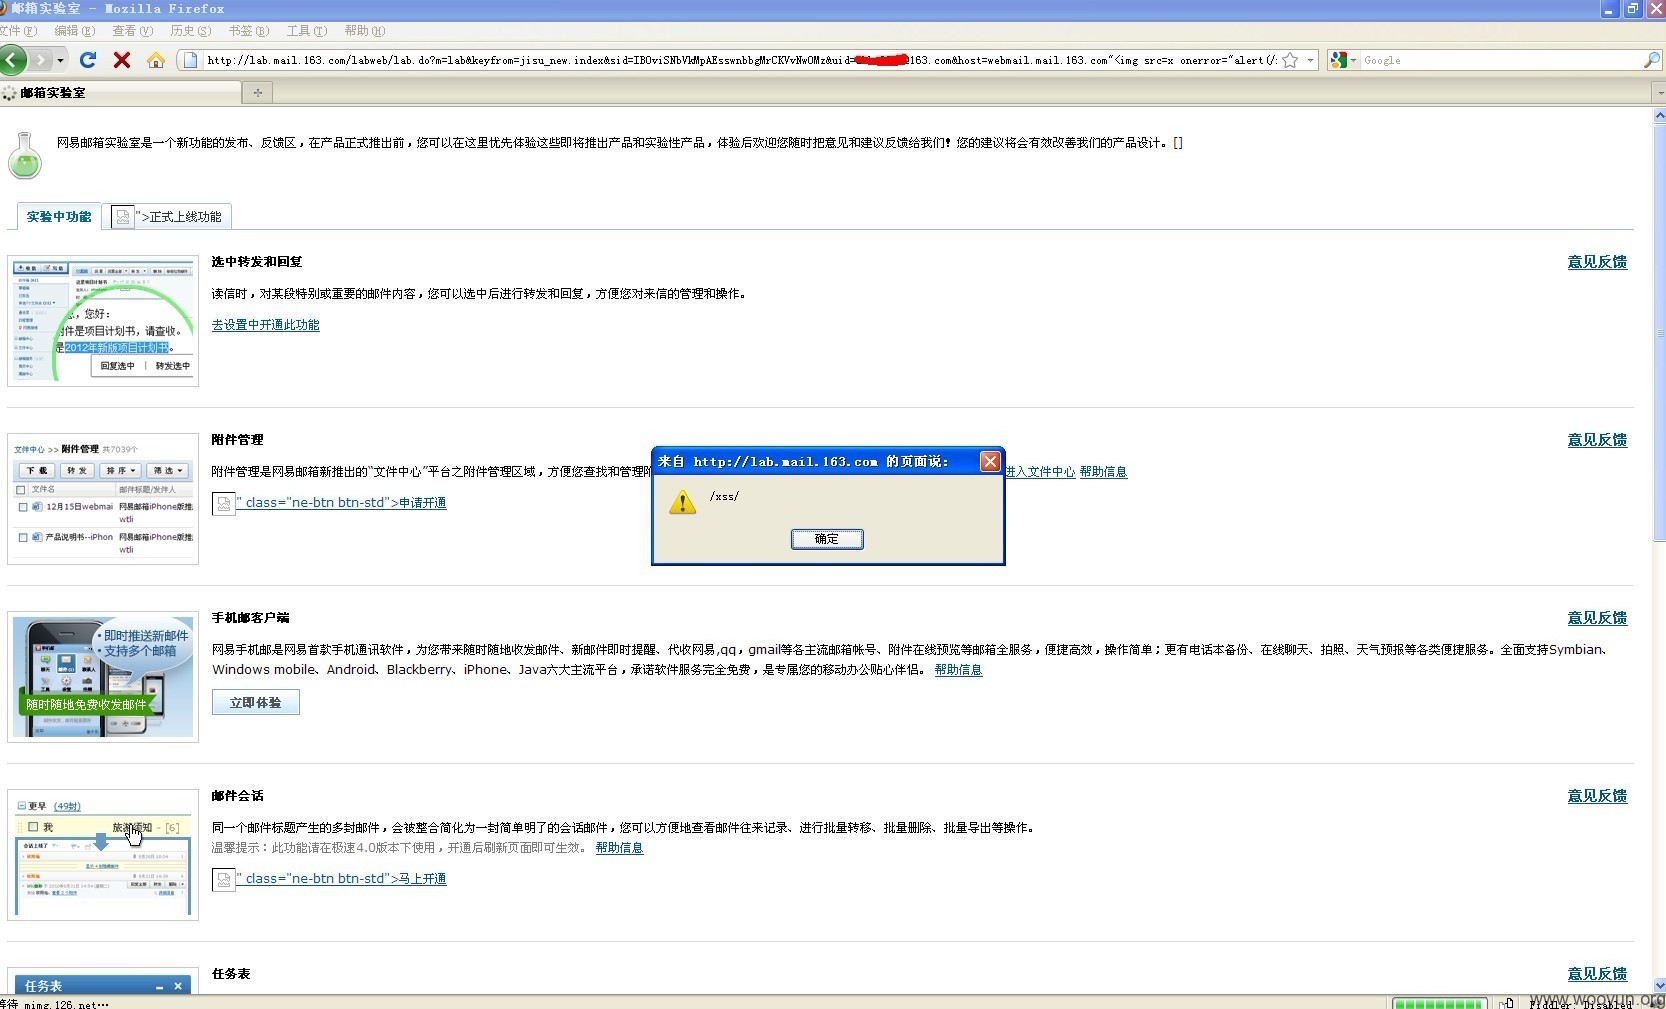Click the scrollbar down arrow
This screenshot has height=1009, width=1666.
point(1659,985)
